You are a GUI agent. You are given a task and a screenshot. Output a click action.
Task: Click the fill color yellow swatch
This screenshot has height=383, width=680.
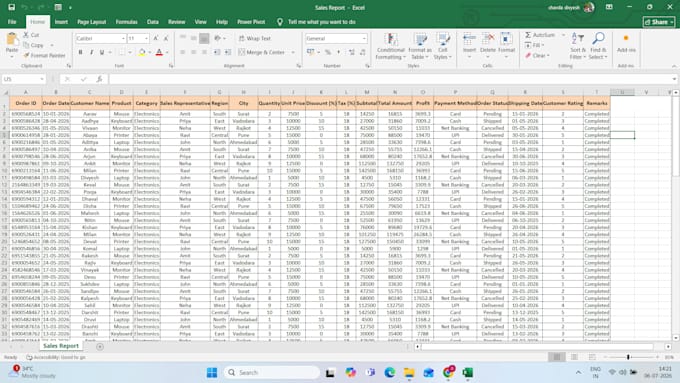click(142, 52)
